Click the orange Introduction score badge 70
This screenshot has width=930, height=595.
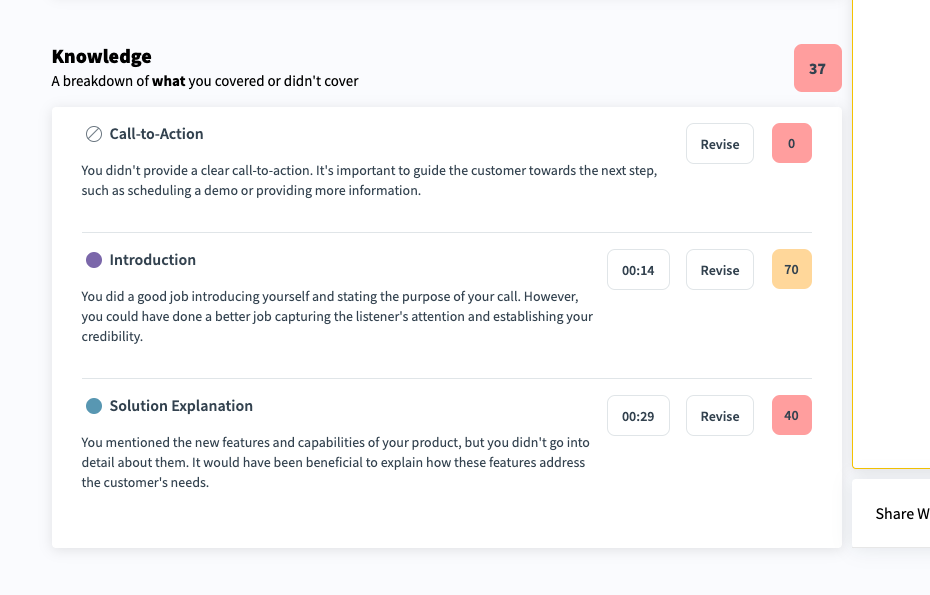(791, 270)
